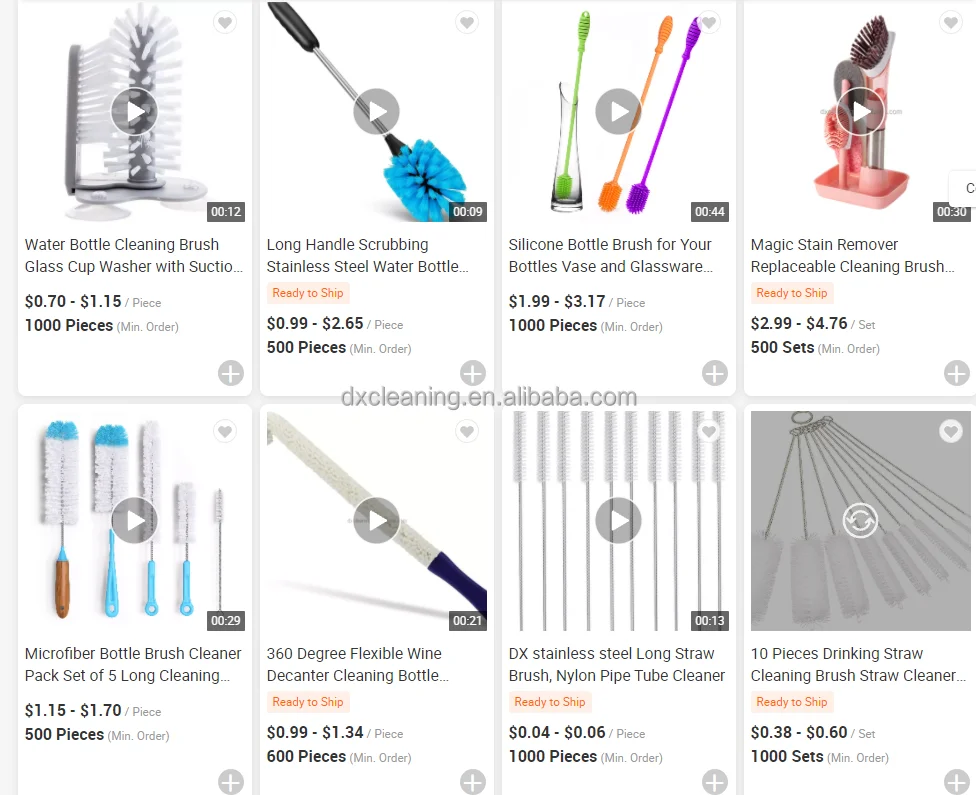
Task: Open Microfiber Bottle Brush Cleaner Pack title
Action: 133,664
